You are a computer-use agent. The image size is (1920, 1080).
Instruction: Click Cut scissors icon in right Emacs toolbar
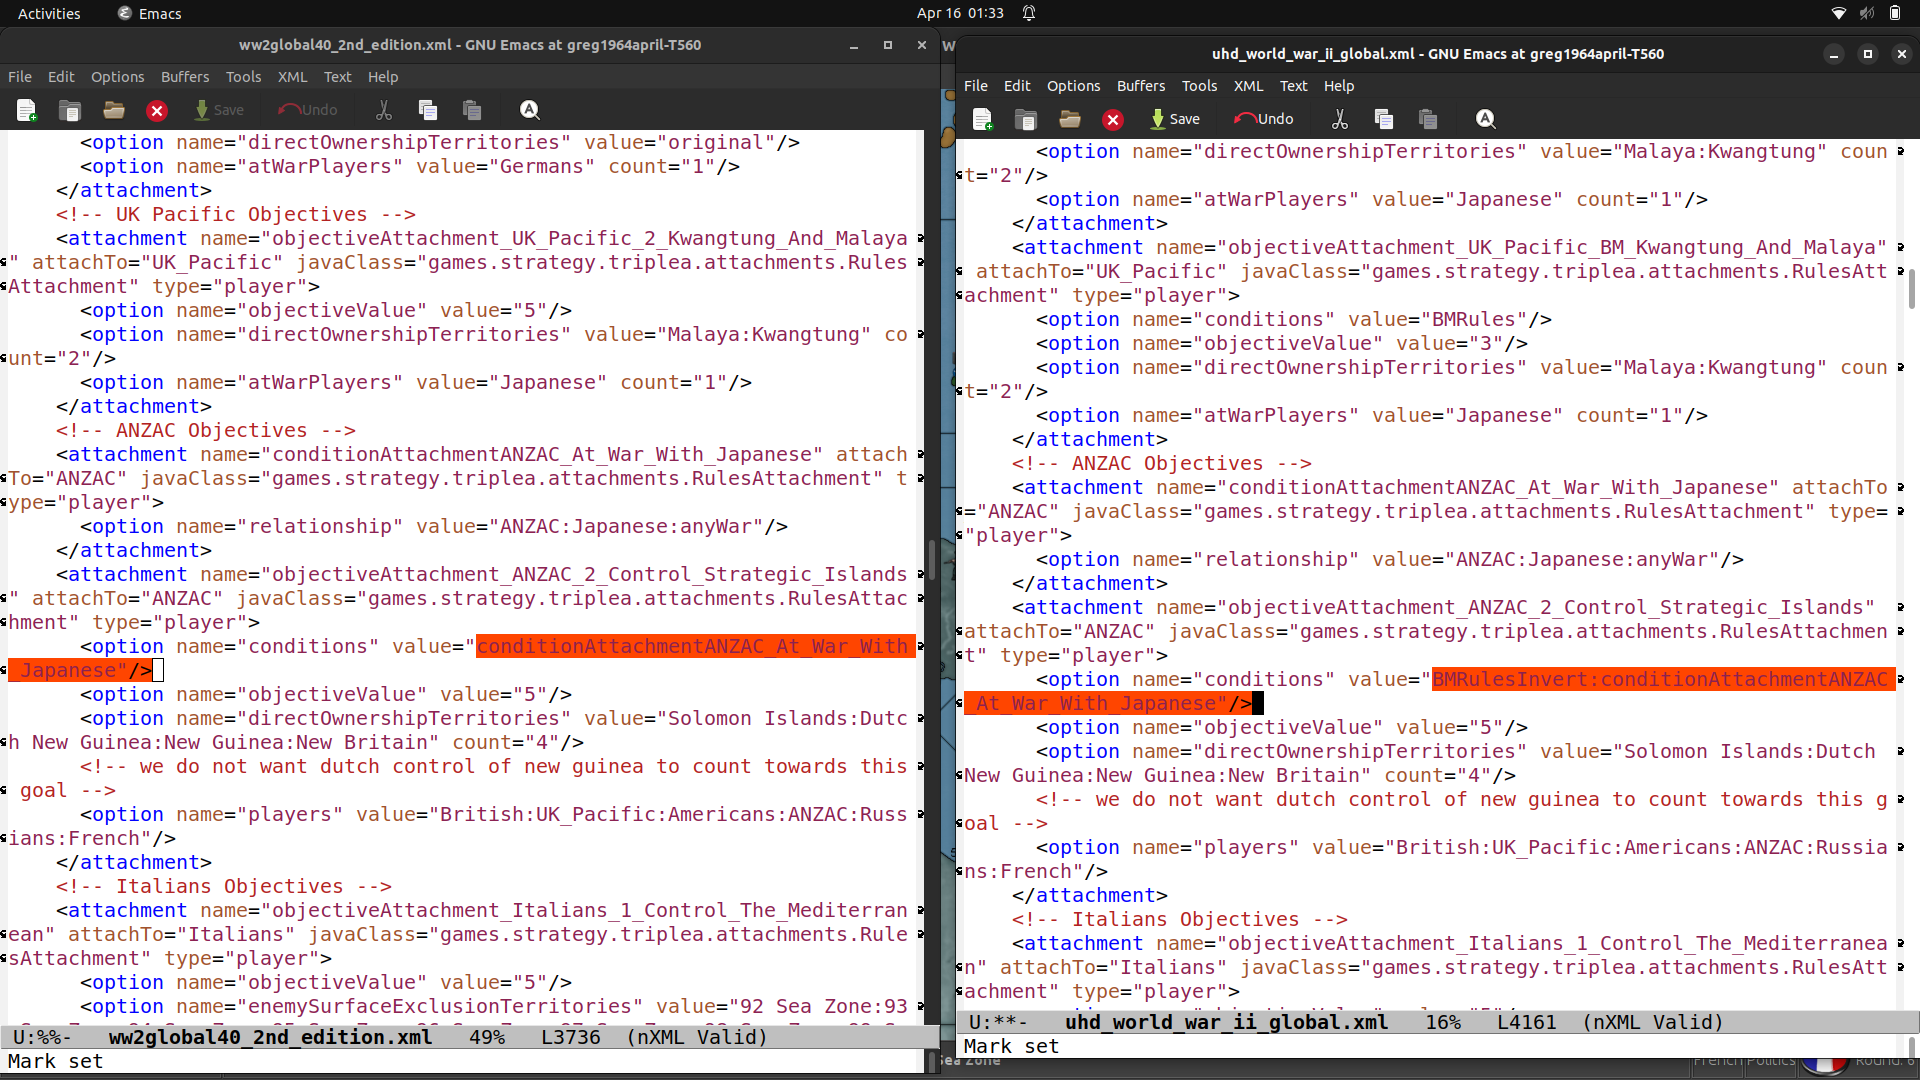pos(1340,119)
